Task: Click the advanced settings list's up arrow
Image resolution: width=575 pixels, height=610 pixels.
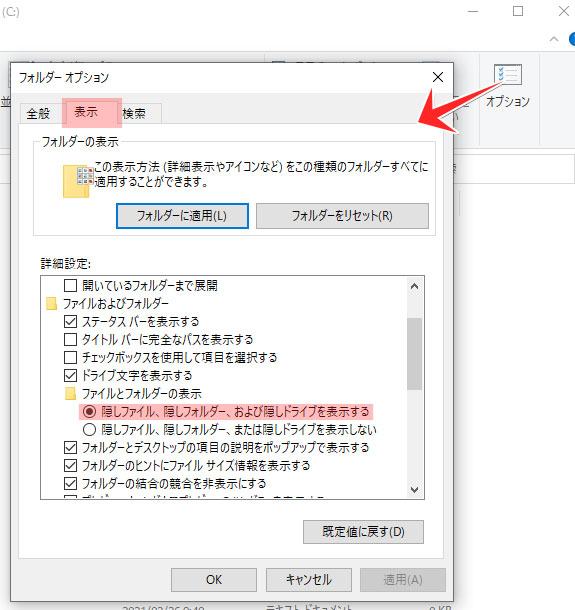Action: [x=415, y=286]
